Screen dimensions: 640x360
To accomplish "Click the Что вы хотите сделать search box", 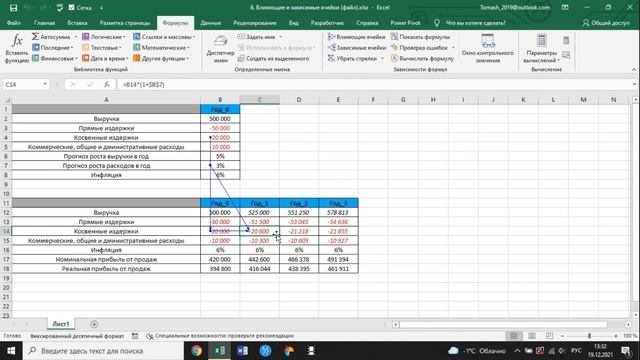I will (x=476, y=23).
